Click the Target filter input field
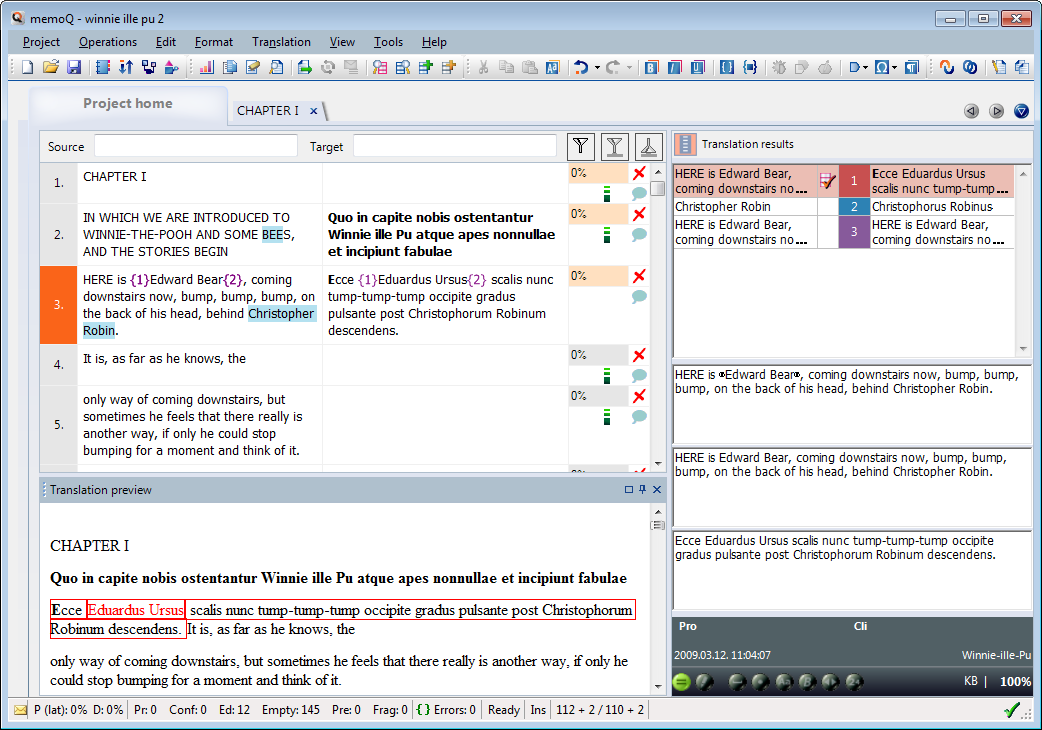The width and height of the screenshot is (1042, 730). tap(455, 146)
